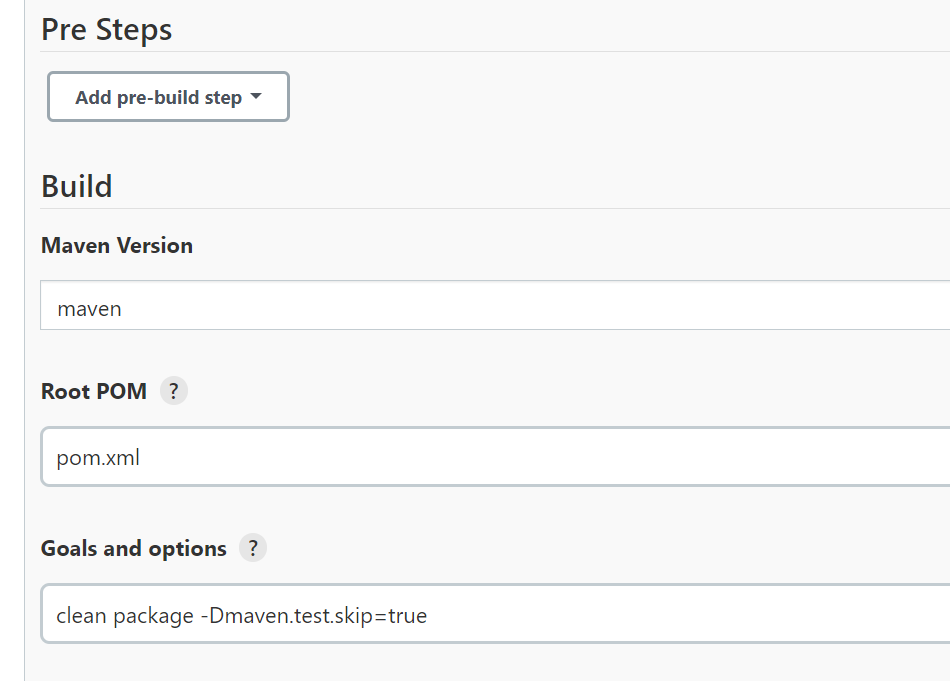Click the 'pom.xml' text in Root POM
This screenshot has height=681, width=950.
tap(98, 458)
